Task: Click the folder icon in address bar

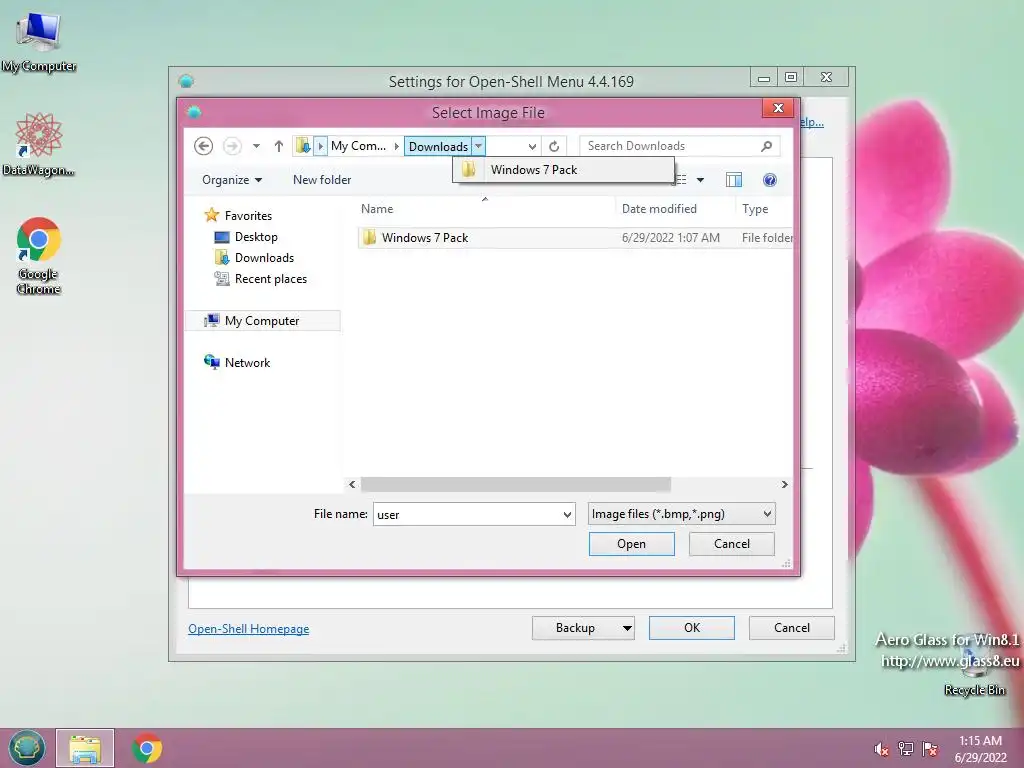Action: click(x=303, y=146)
